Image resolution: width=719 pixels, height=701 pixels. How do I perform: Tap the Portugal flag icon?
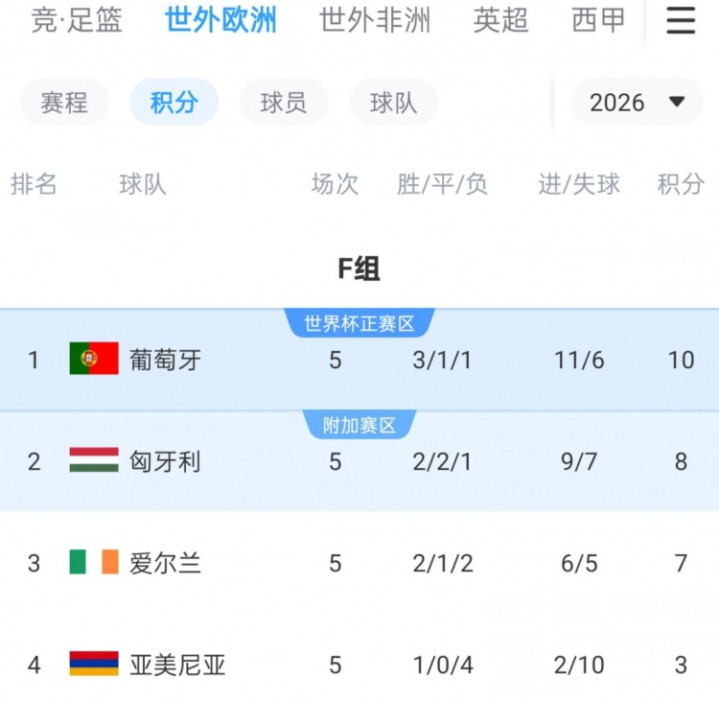pyautogui.click(x=94, y=359)
